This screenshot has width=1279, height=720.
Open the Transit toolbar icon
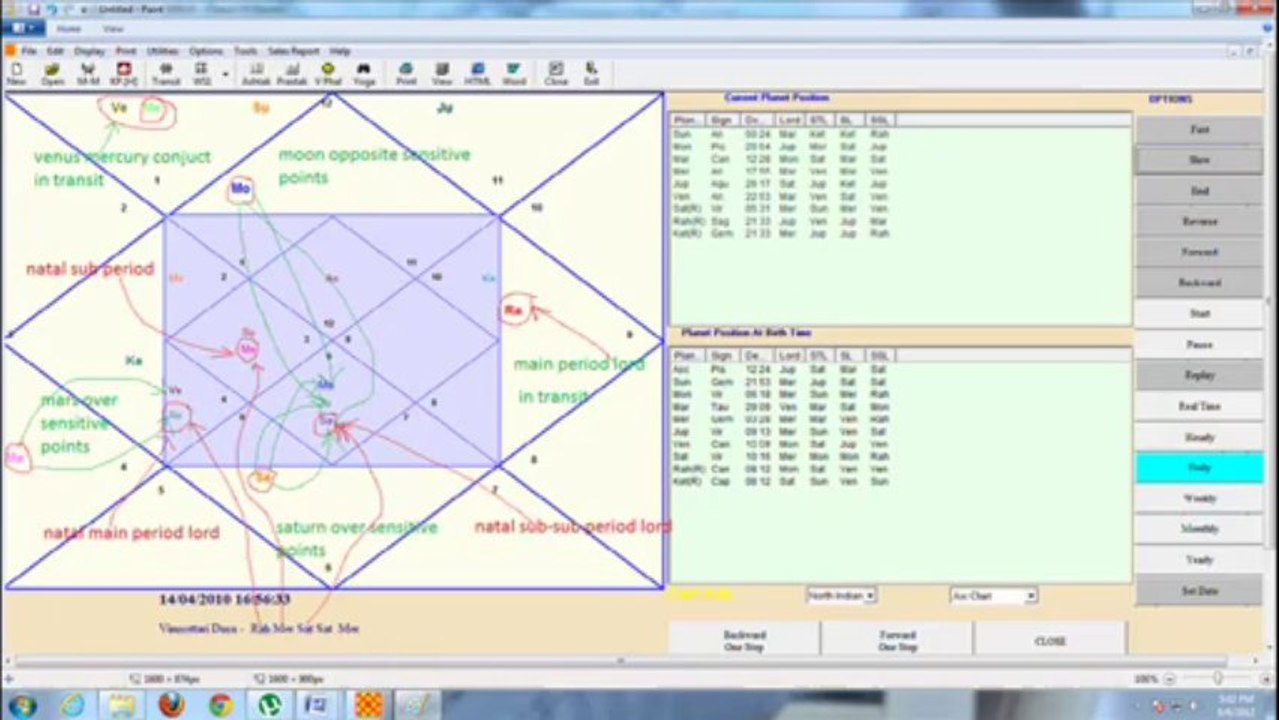(166, 74)
